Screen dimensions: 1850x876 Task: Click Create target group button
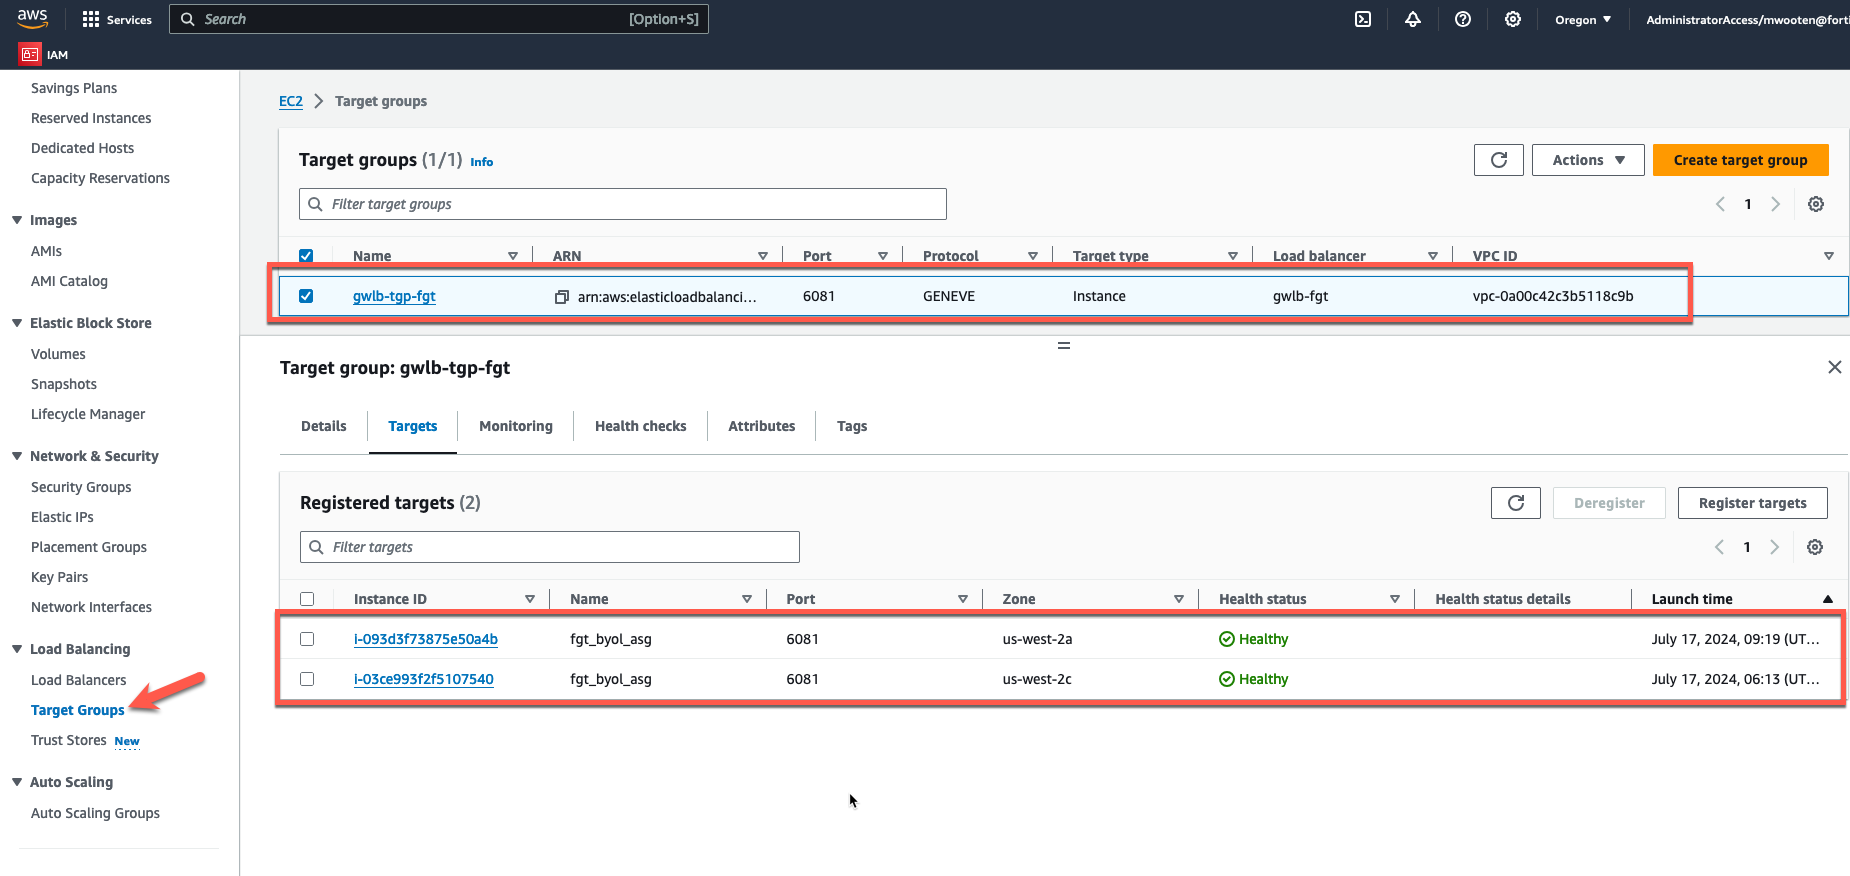point(1741,160)
